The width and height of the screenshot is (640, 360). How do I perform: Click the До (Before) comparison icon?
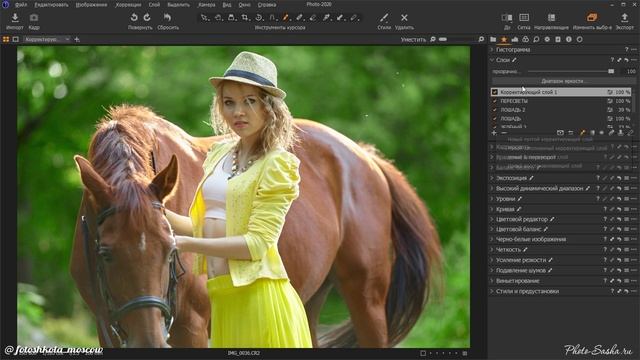pyautogui.click(x=507, y=18)
